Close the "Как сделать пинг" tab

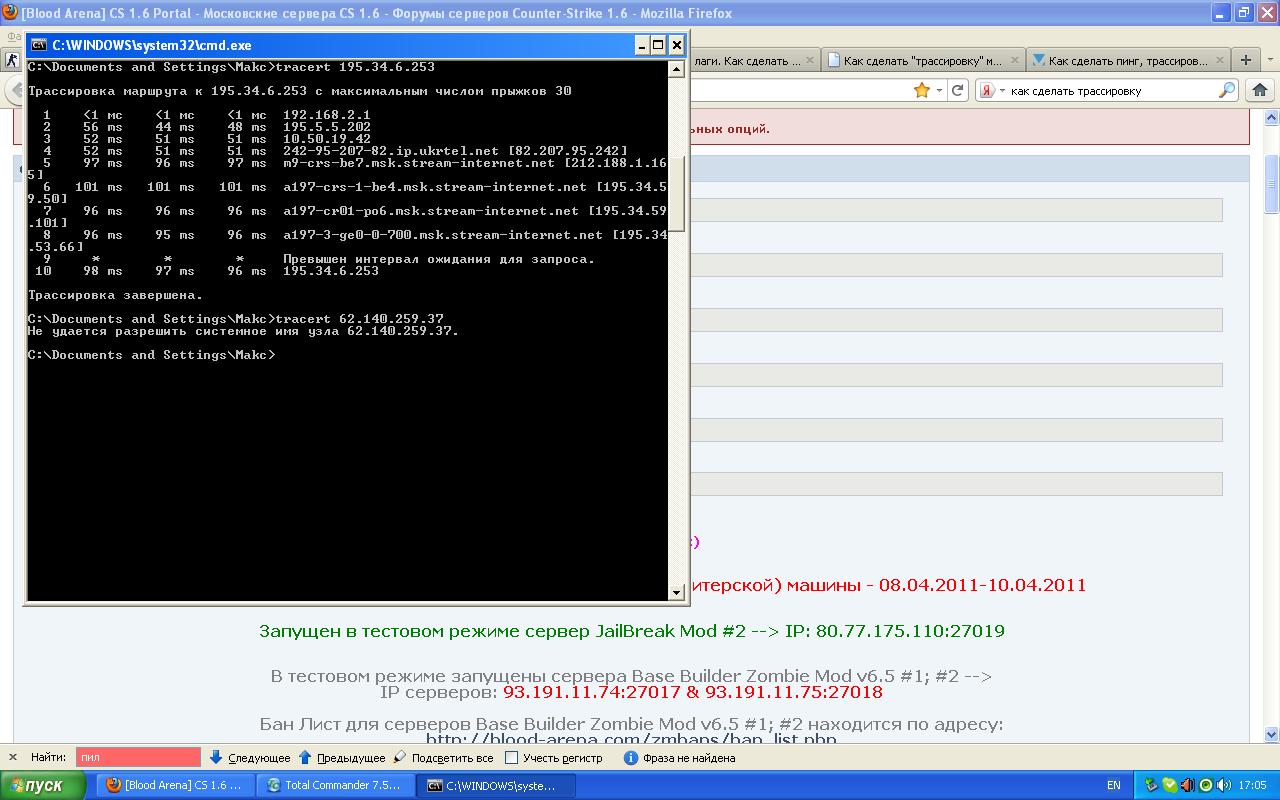[1218, 60]
